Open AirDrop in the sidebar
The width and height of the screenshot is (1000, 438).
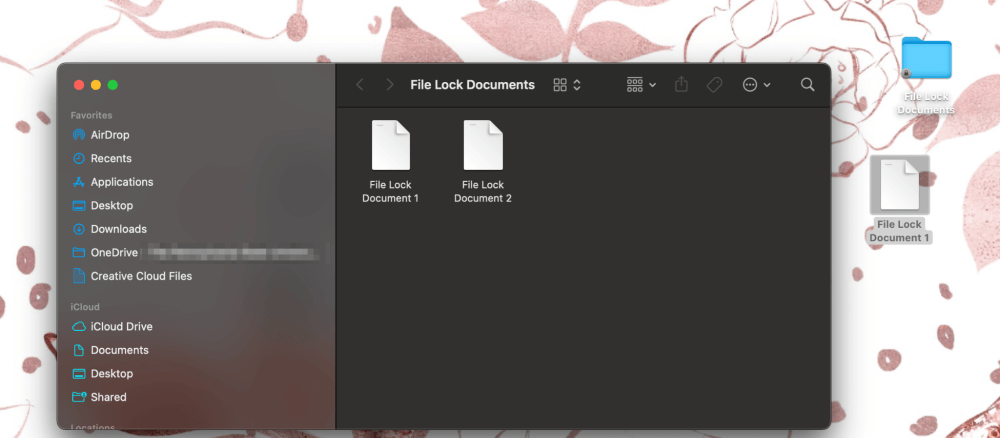click(x=109, y=135)
